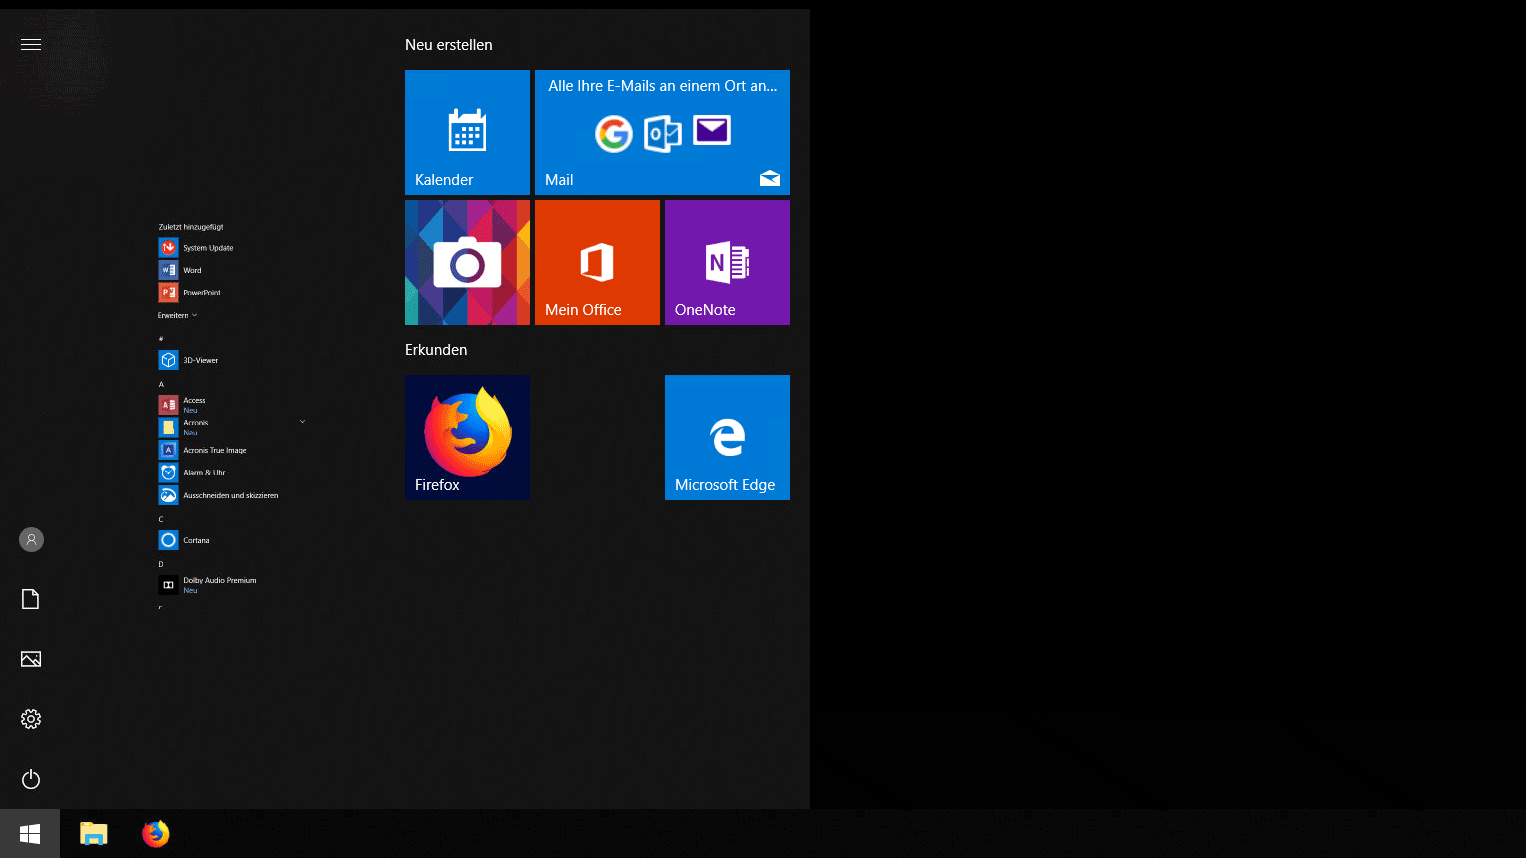This screenshot has height=858, width=1526.
Task: Click the 'Ausschneiden und skizzieren' text label
Action: 231,495
